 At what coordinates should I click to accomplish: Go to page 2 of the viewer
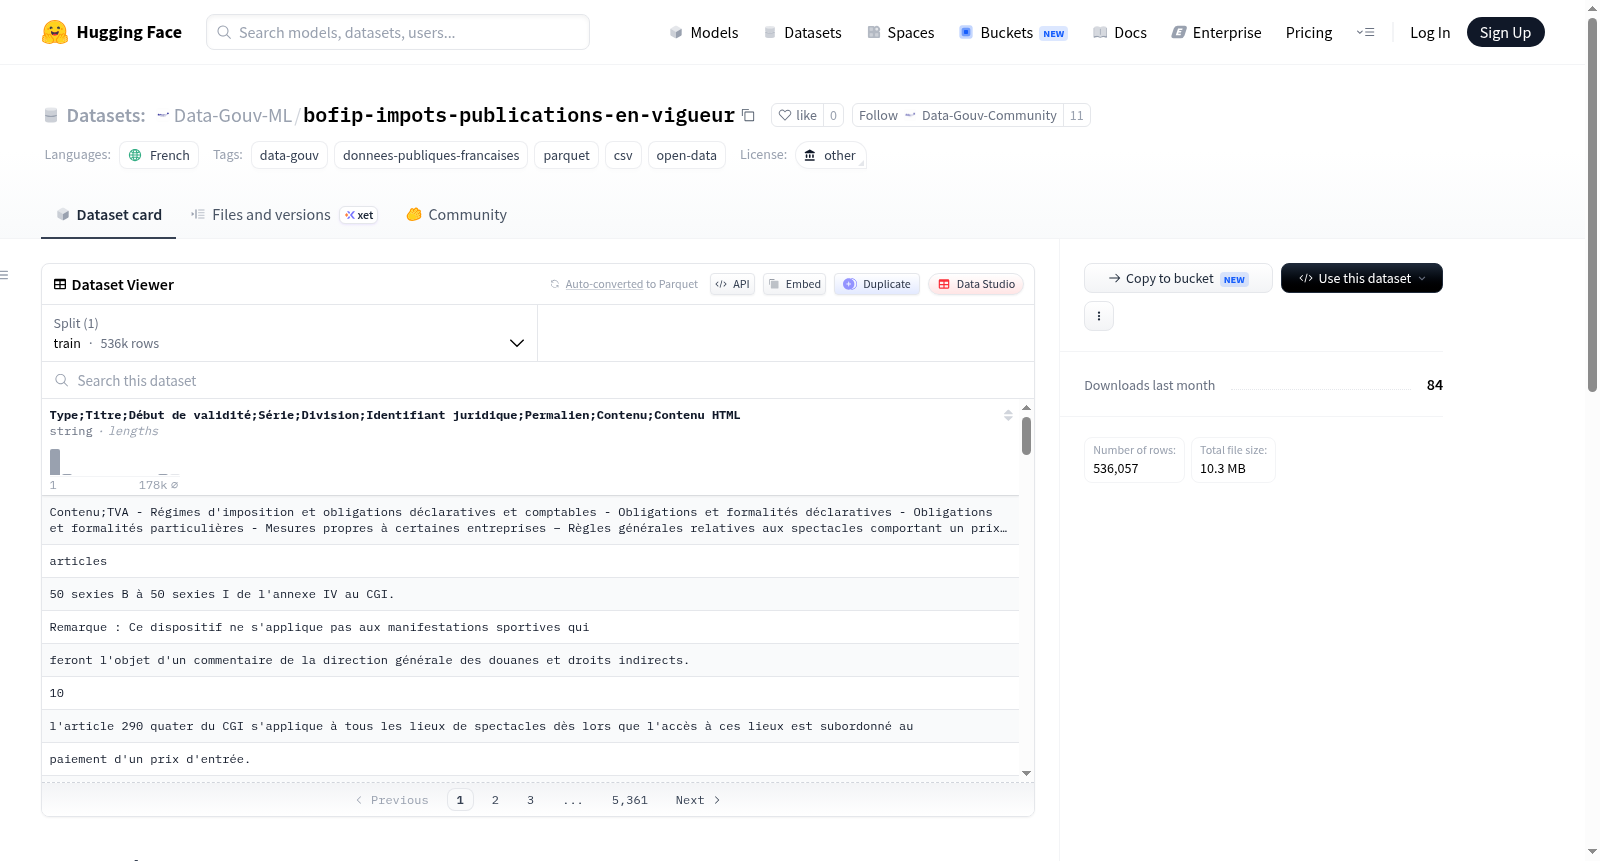(x=495, y=800)
